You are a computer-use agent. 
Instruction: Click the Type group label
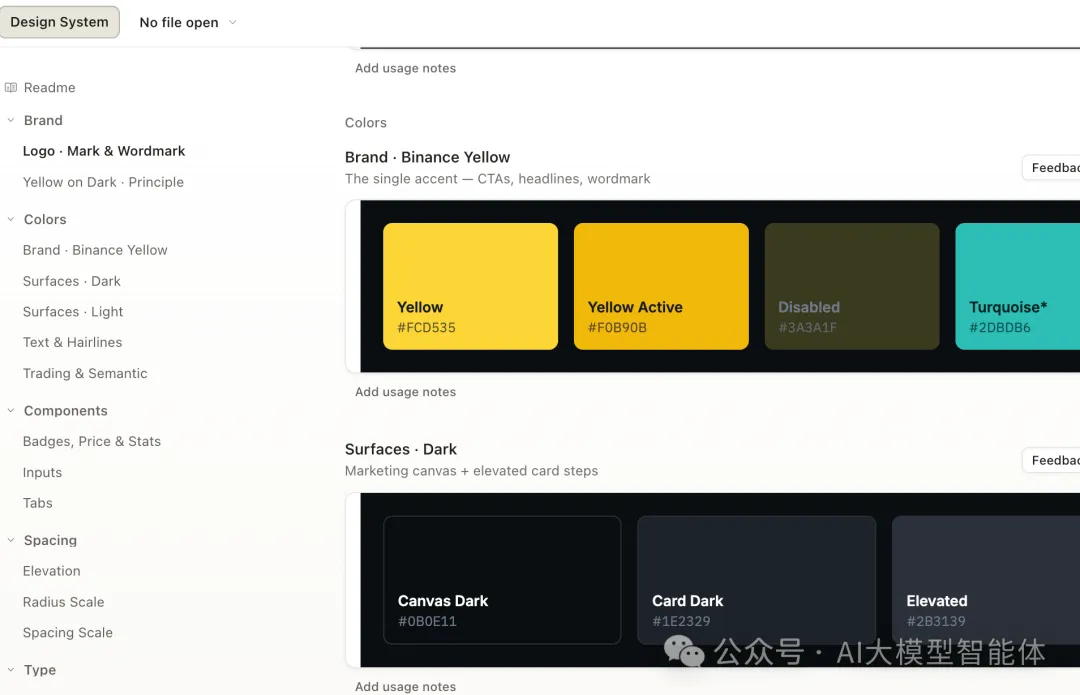click(40, 670)
